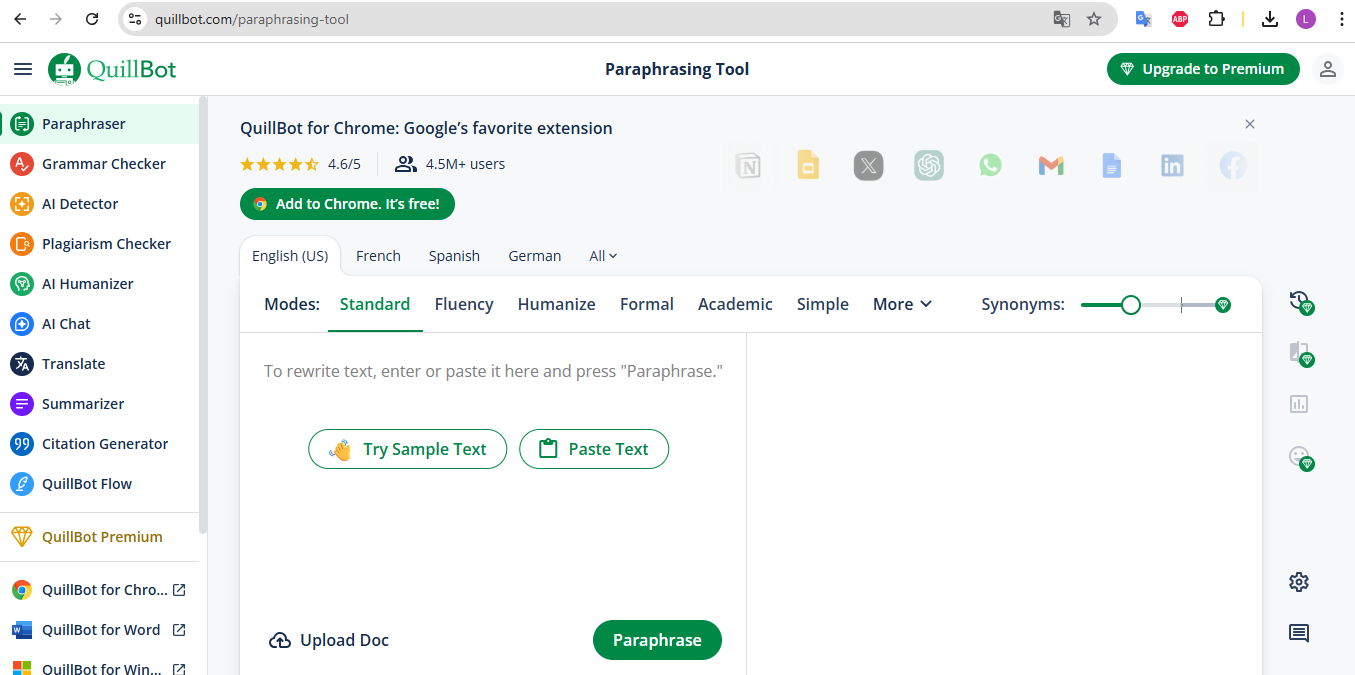The width and height of the screenshot is (1355, 675).
Task: Click Paste Text button
Action: [594, 449]
